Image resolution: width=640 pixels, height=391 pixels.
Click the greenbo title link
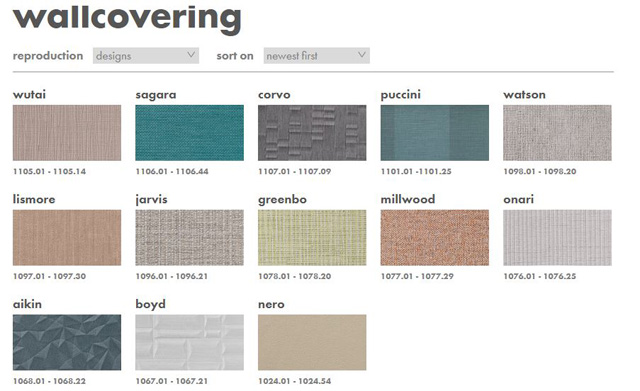[x=282, y=200]
